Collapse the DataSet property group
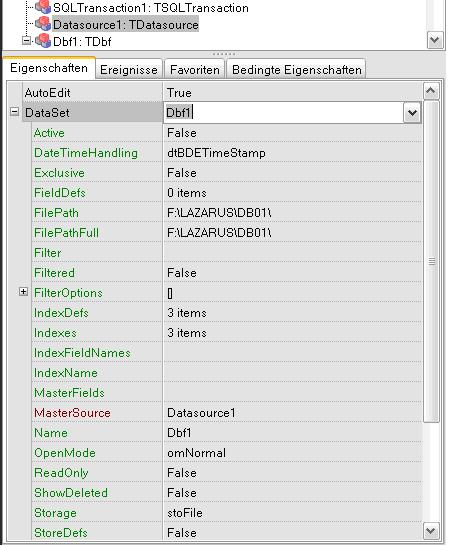Viewport: 452px width, 545px height. (x=14, y=112)
